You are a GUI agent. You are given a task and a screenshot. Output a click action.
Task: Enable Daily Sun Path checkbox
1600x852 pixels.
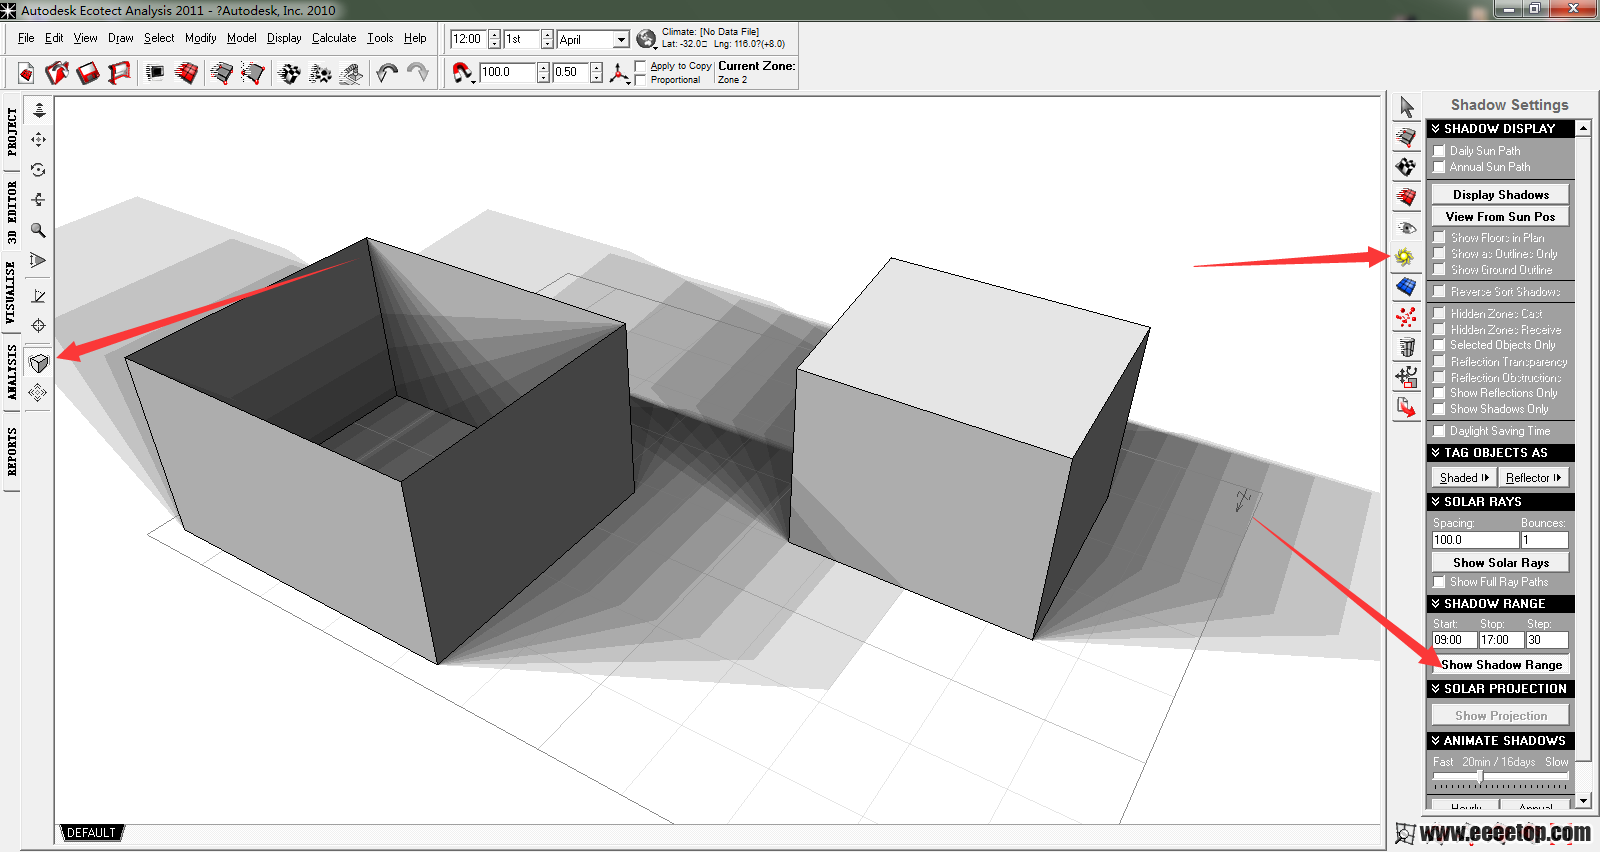1439,151
